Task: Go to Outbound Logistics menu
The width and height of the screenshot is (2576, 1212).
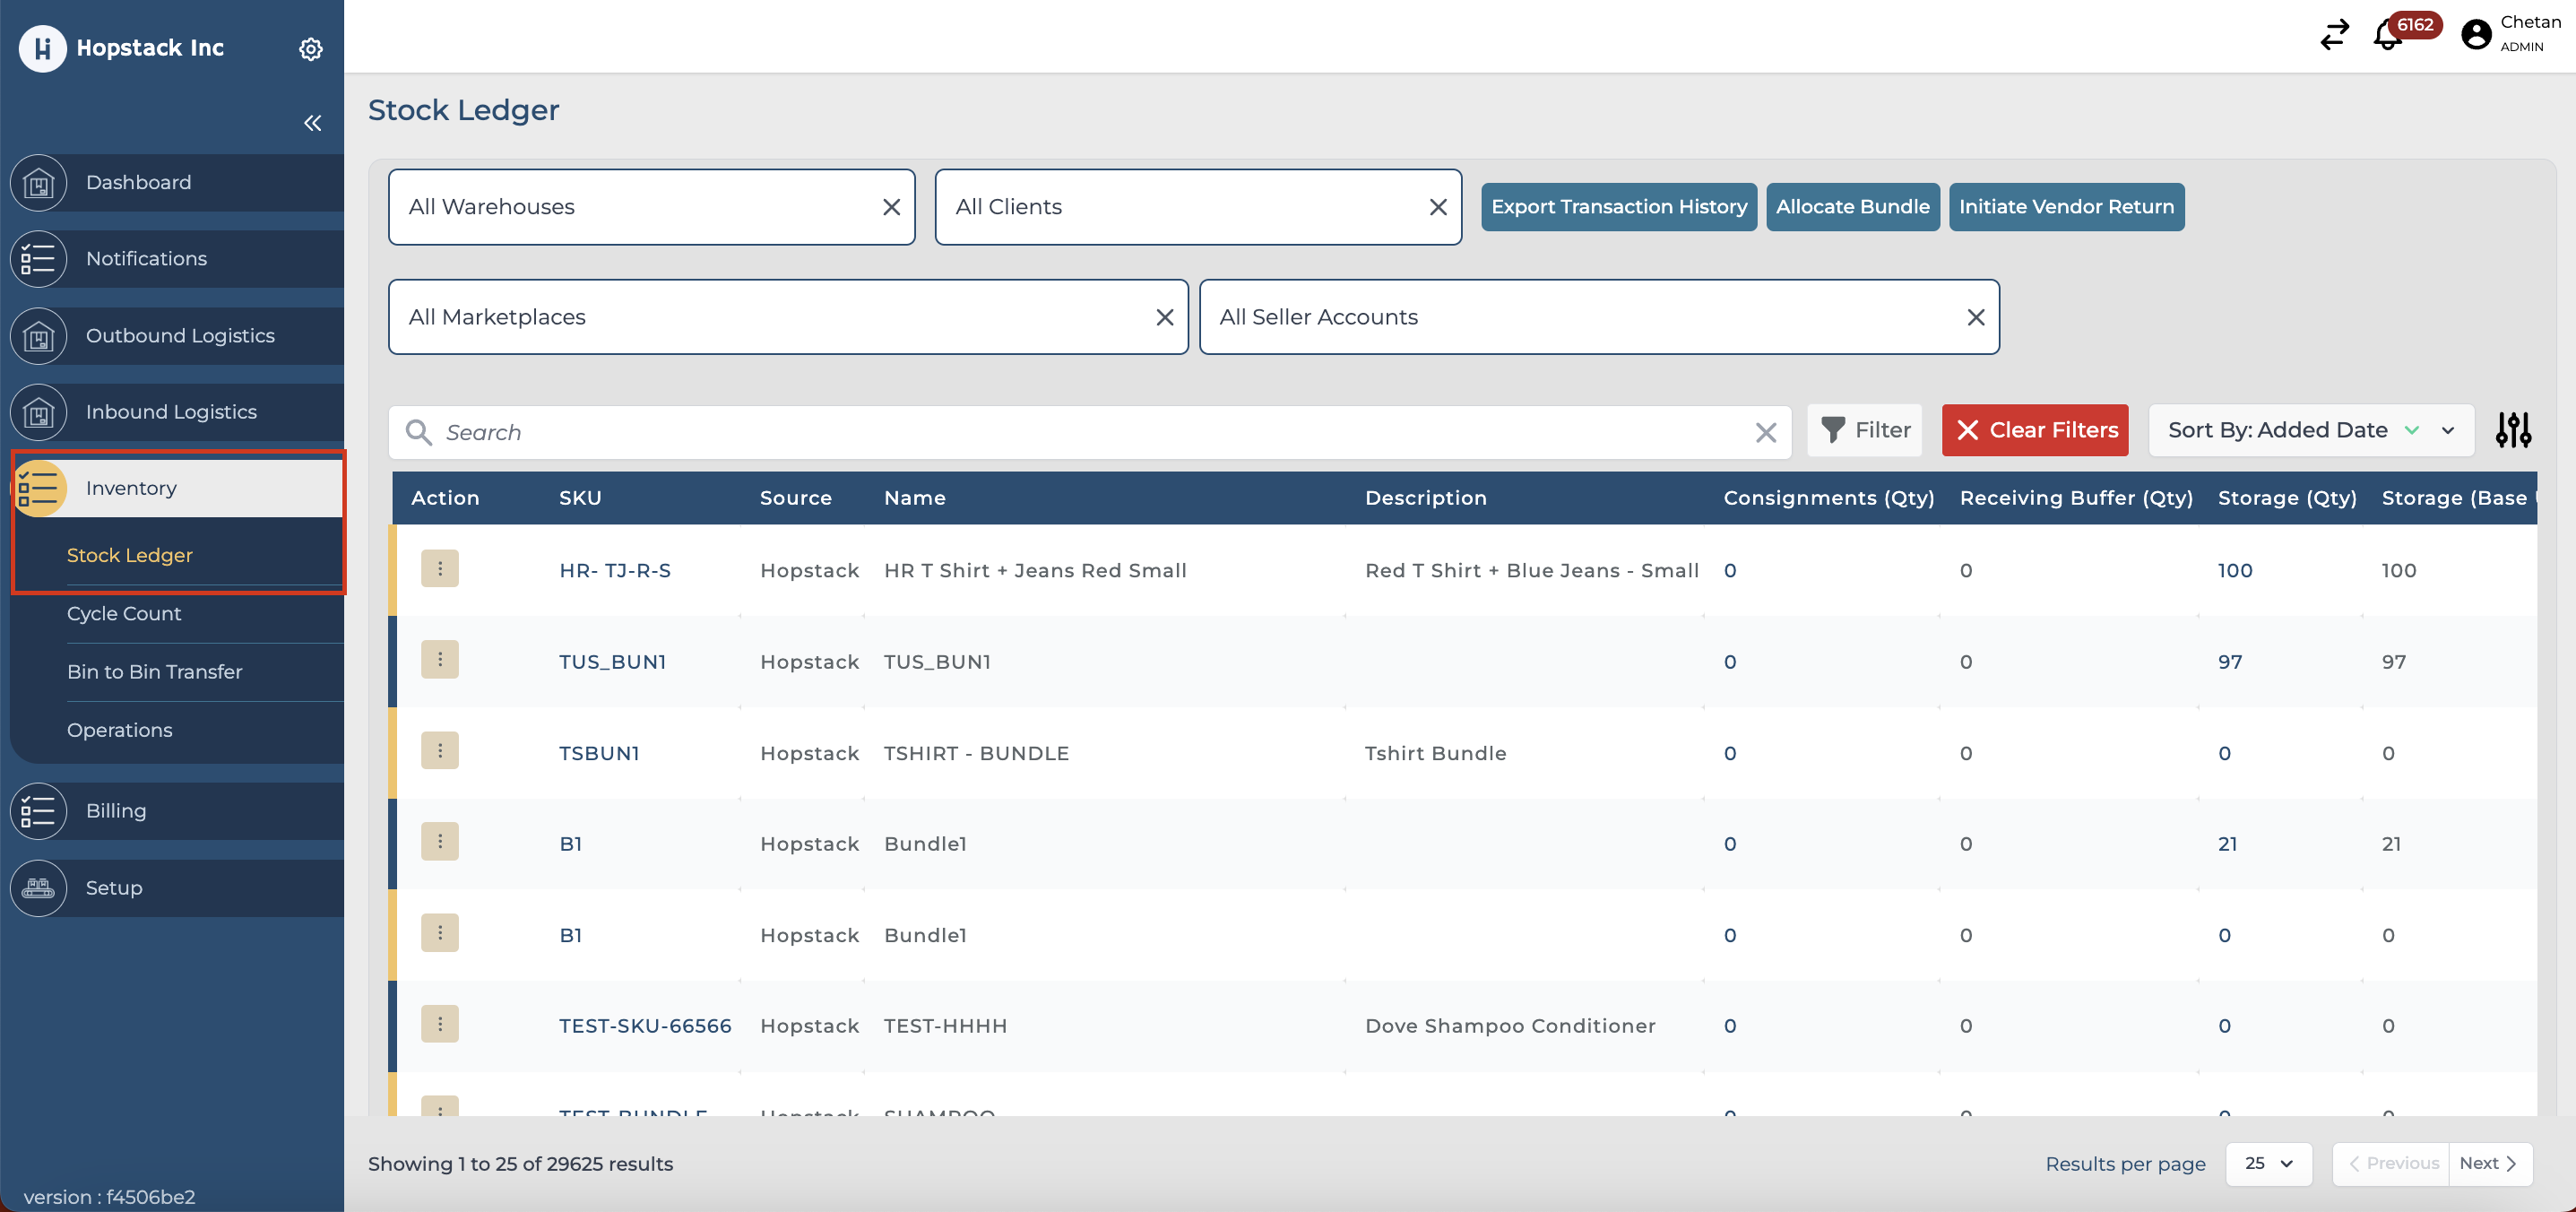Action: click(180, 335)
